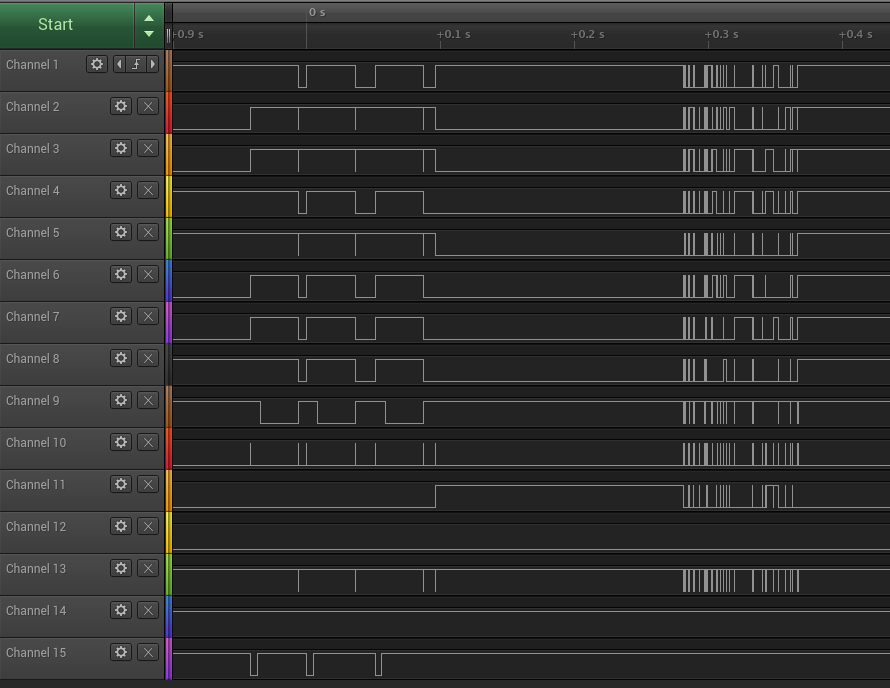Open Channel 15 settings gear
Viewport: 890px width, 688px height.
point(121,652)
